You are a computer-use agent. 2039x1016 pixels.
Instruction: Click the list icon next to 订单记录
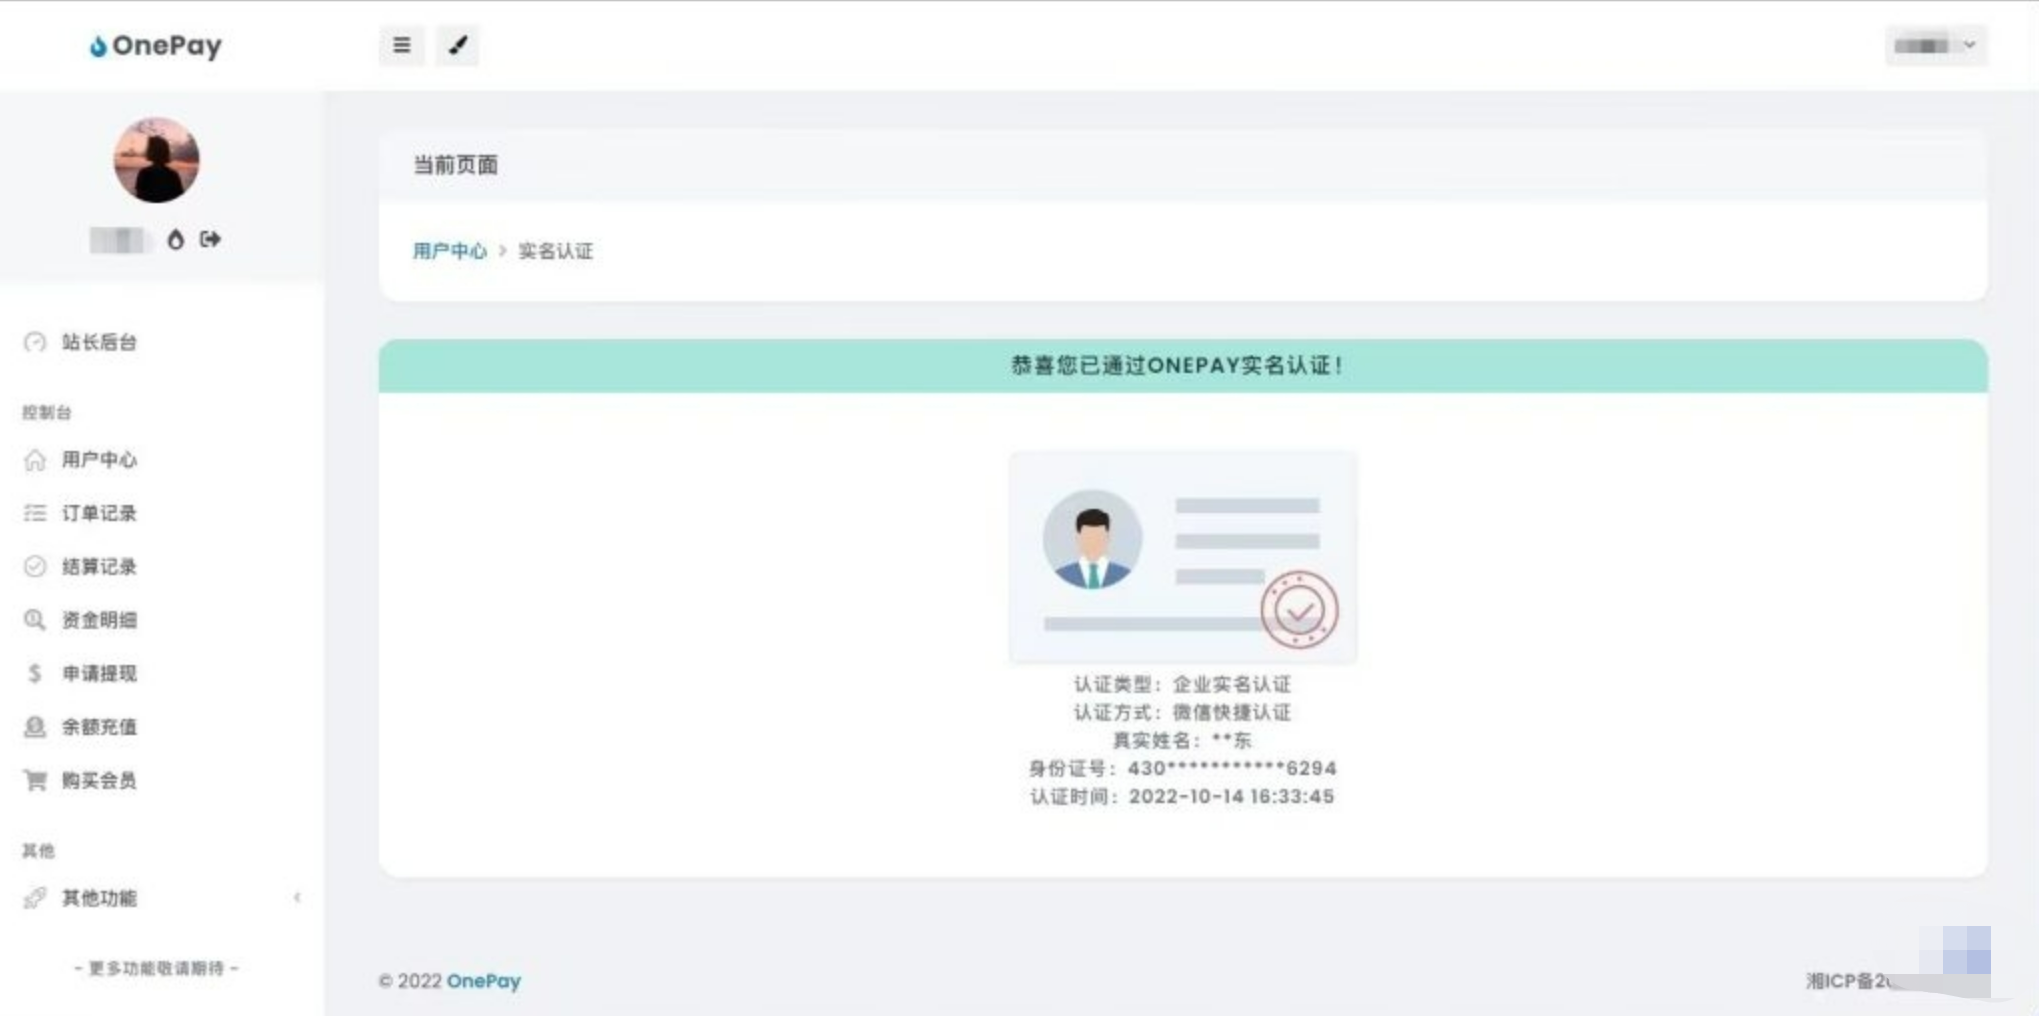coord(35,513)
